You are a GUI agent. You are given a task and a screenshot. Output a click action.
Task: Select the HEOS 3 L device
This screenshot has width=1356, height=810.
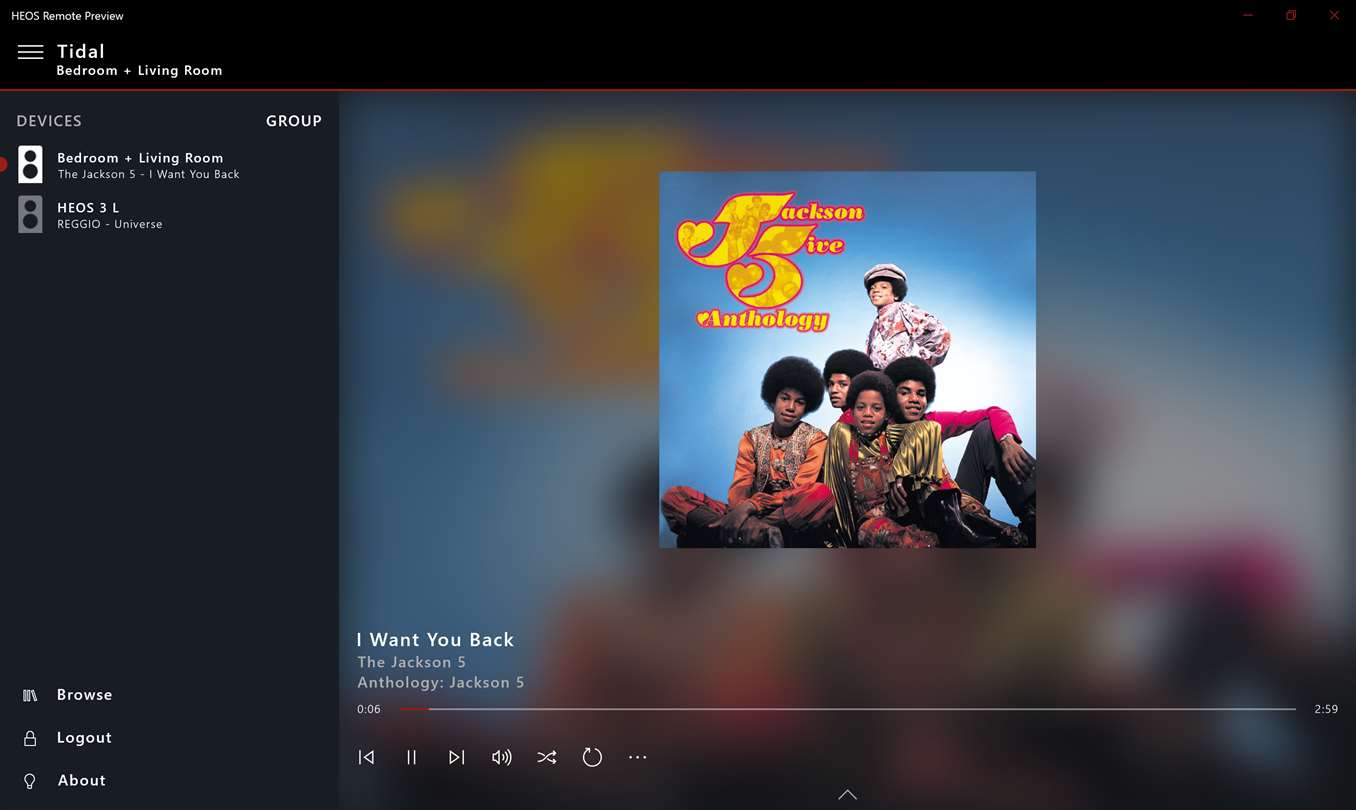pos(170,215)
